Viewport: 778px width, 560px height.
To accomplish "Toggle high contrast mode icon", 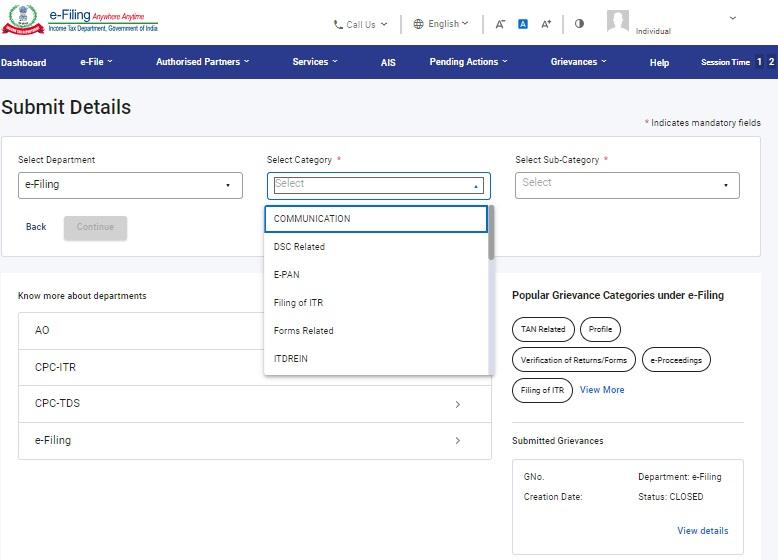I will pos(579,24).
